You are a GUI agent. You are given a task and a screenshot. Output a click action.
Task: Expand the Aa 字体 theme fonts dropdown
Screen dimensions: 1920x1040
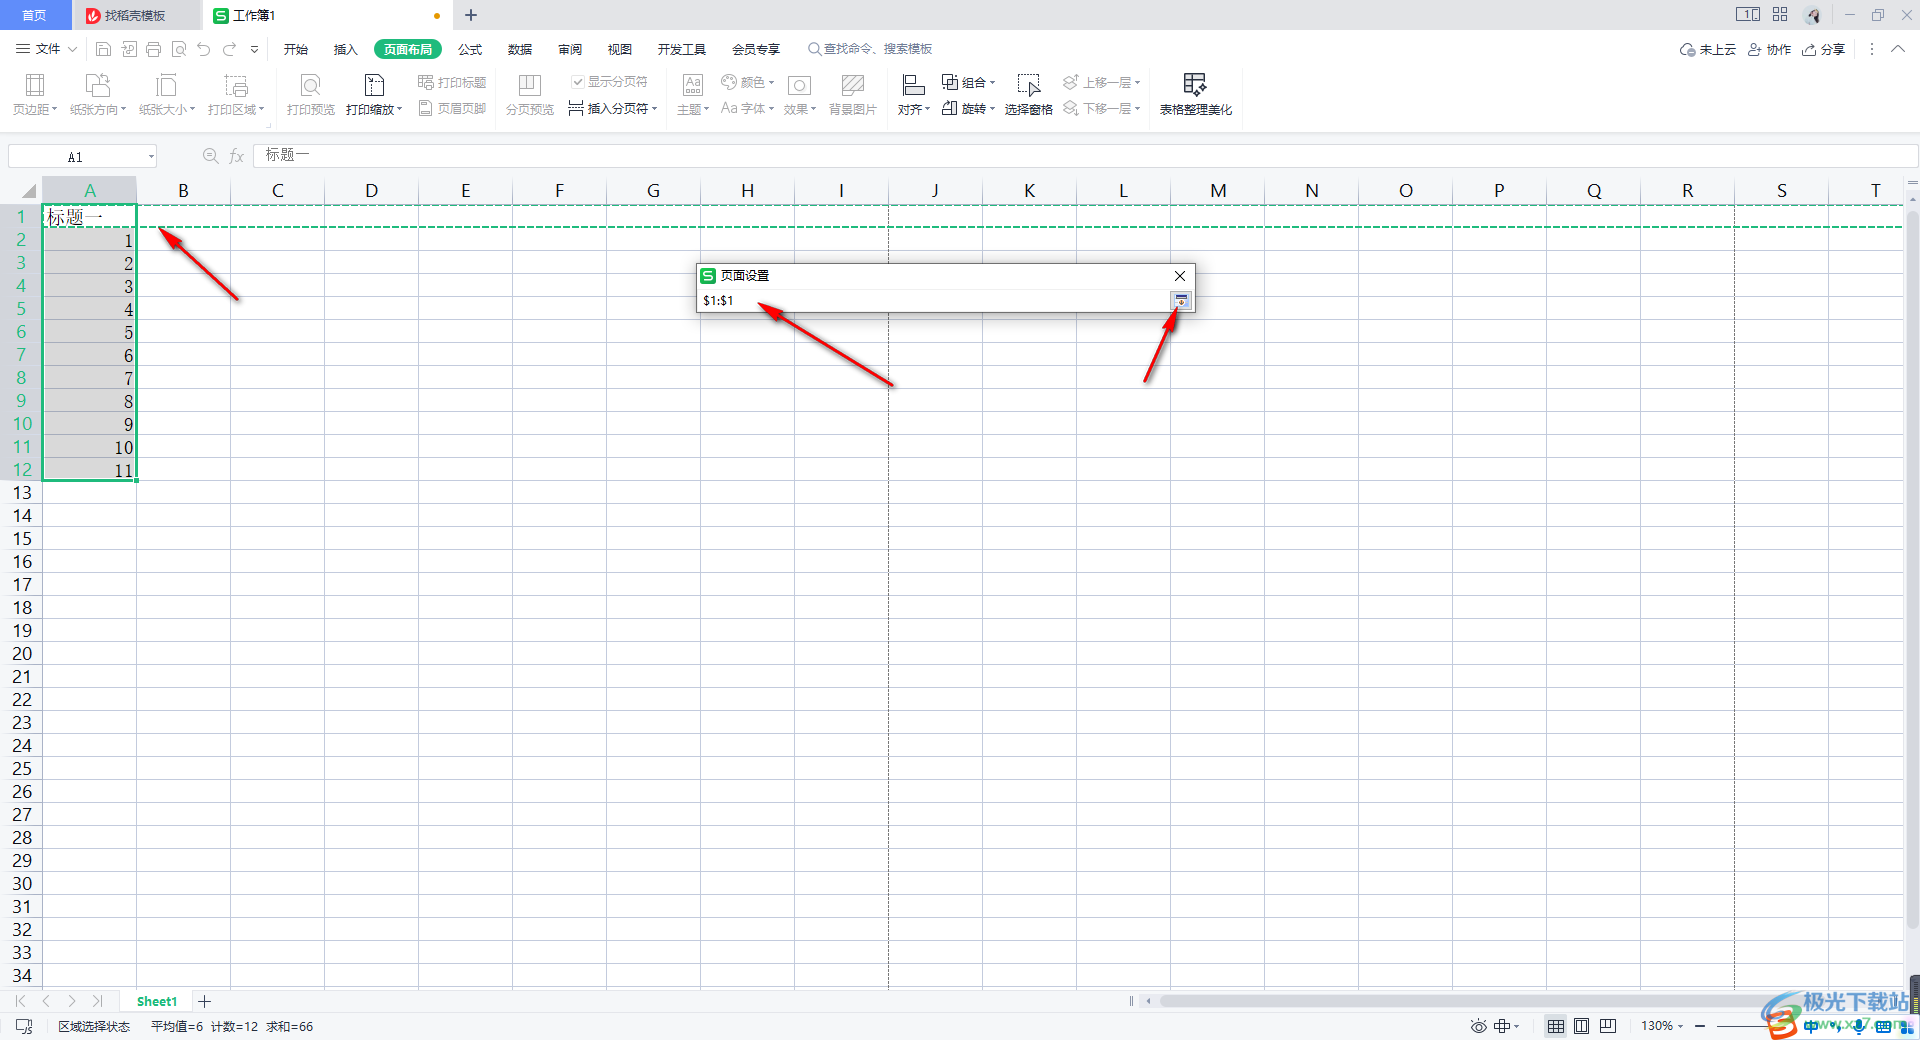[x=771, y=108]
